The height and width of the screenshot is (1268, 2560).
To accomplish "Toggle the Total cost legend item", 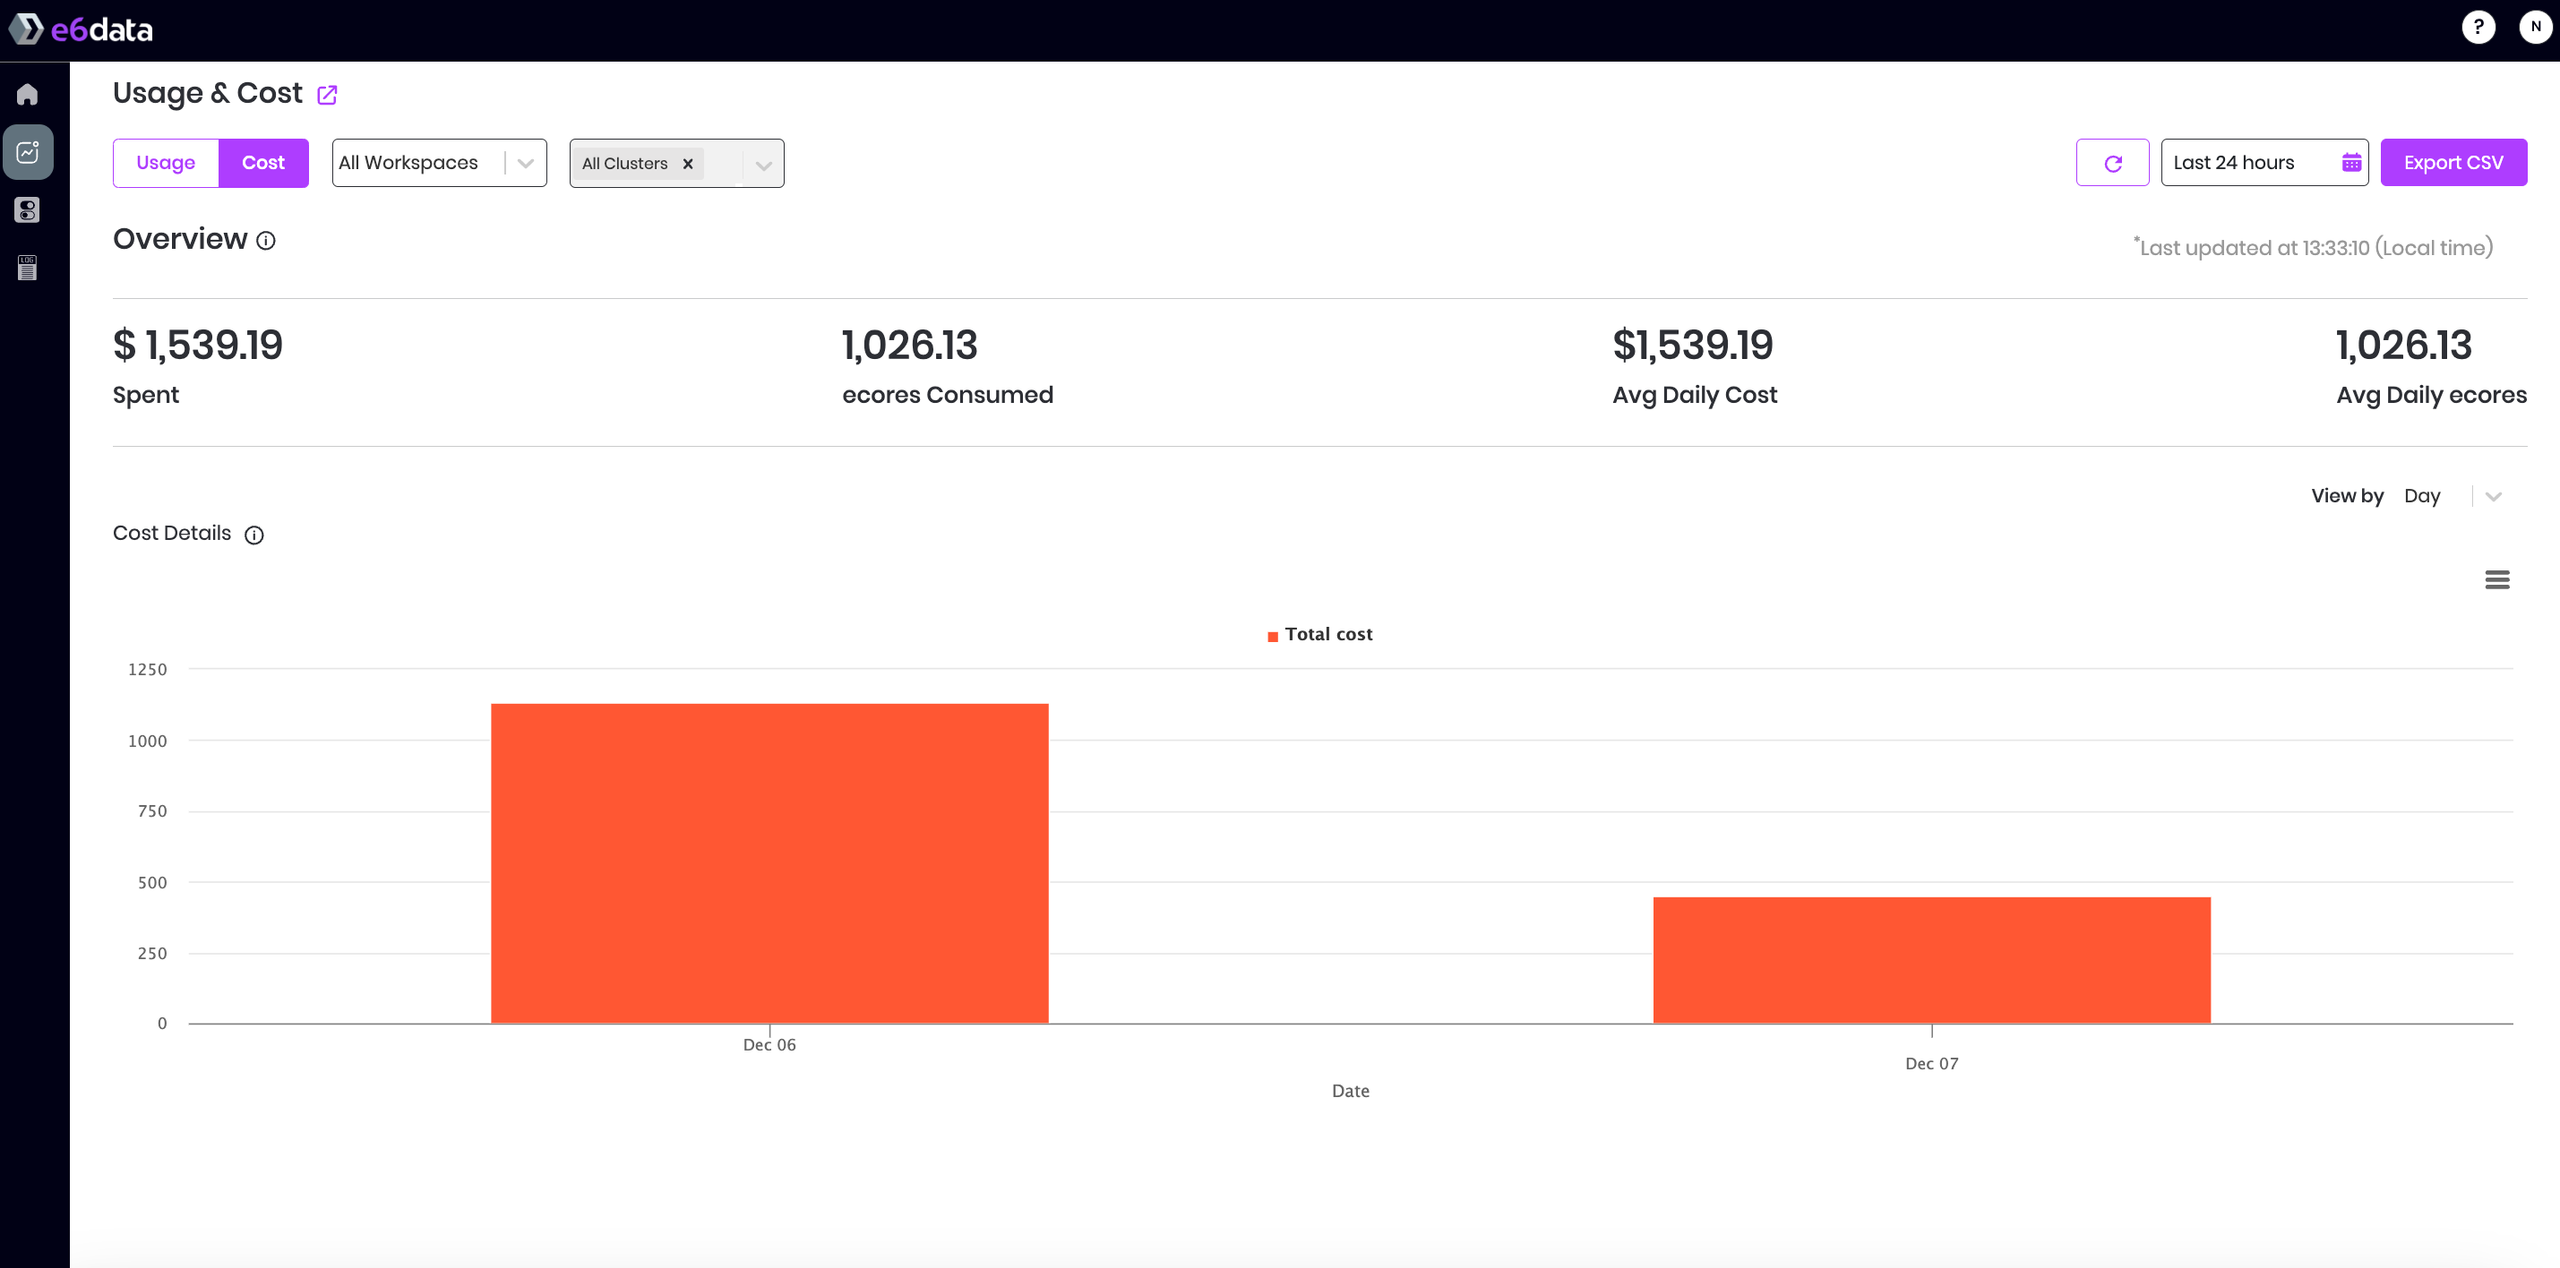I will coord(1320,635).
